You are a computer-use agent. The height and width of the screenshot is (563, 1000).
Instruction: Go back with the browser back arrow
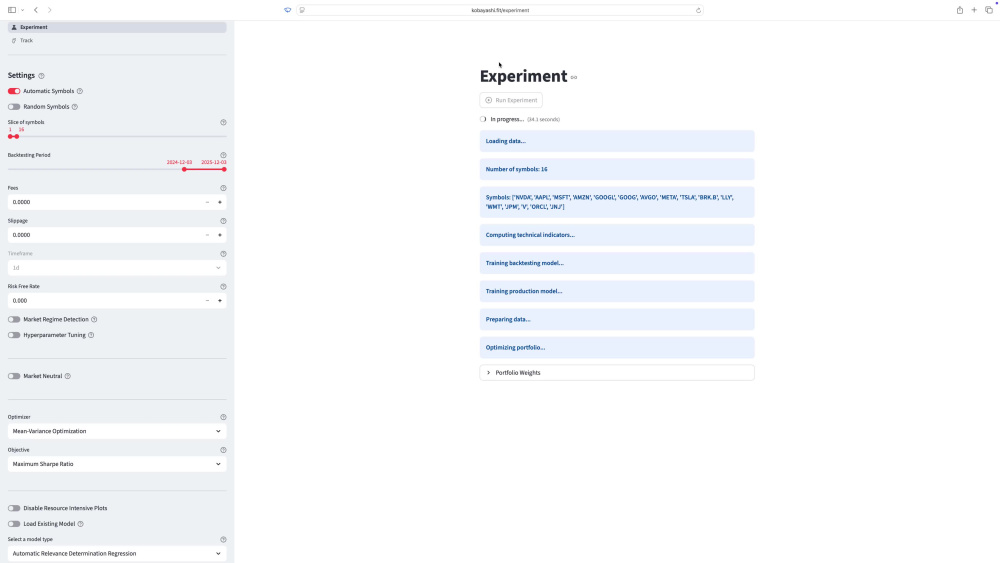point(36,10)
